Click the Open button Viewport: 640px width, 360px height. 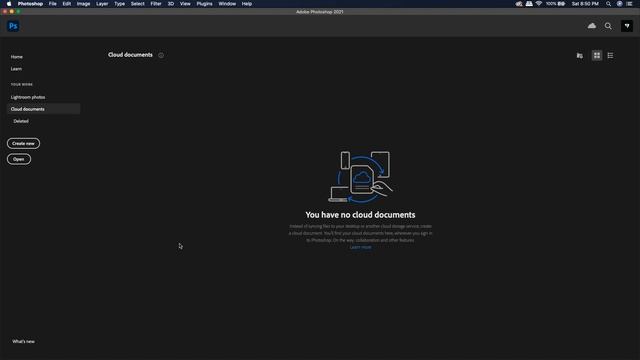point(19,159)
